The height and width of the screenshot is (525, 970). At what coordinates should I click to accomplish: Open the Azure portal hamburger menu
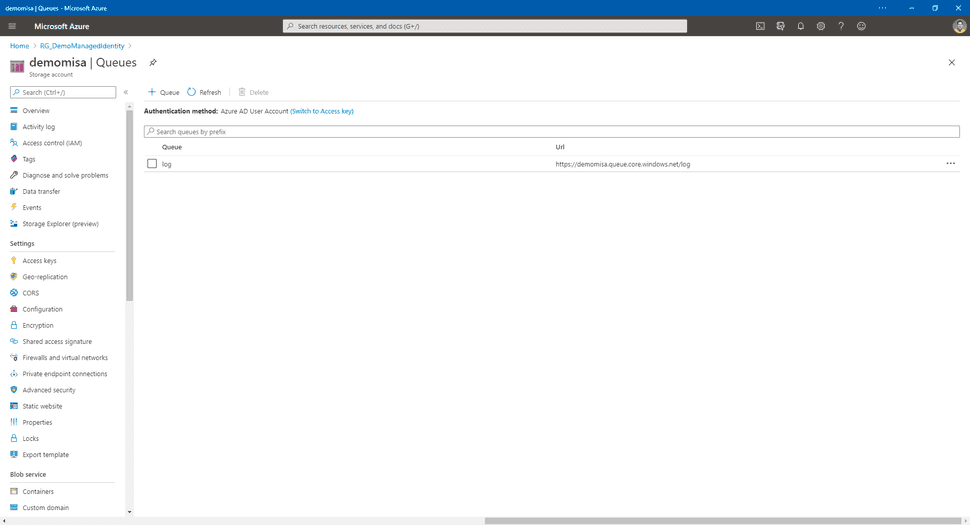point(12,26)
